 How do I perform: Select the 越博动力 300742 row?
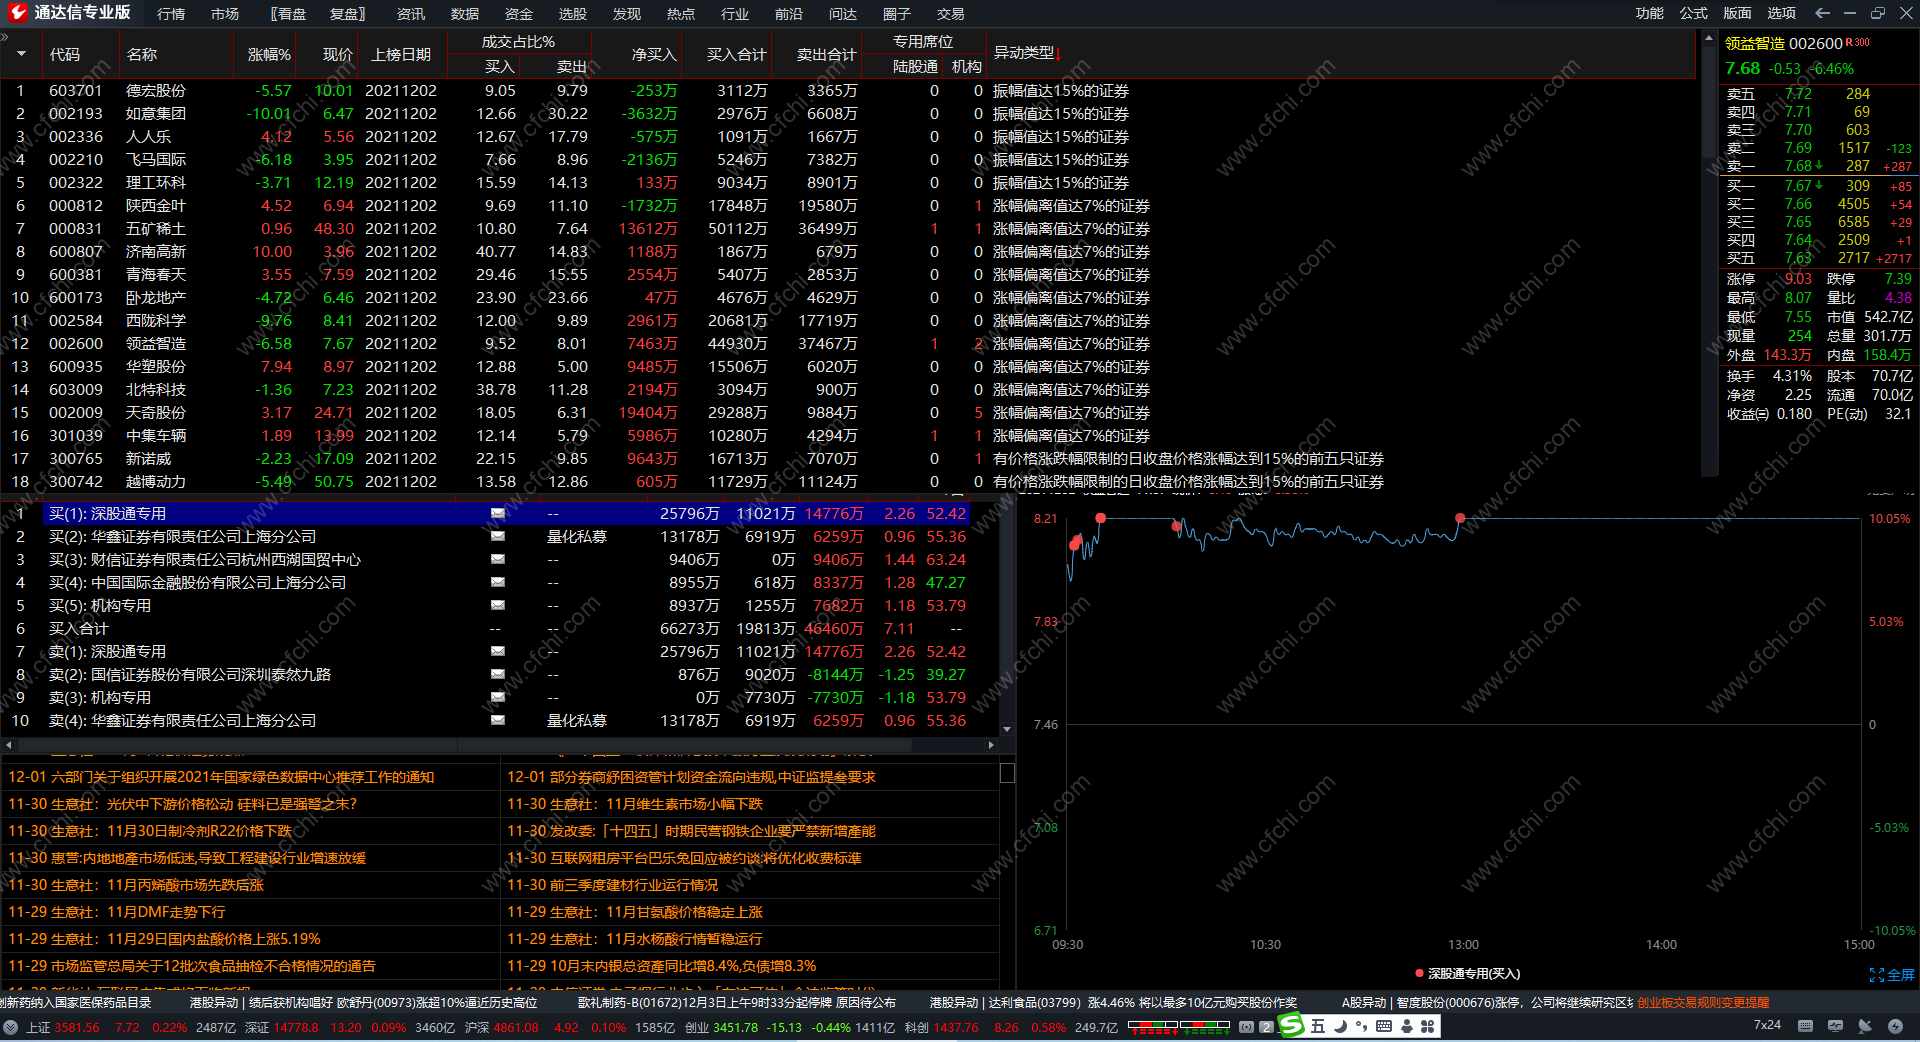(848, 481)
